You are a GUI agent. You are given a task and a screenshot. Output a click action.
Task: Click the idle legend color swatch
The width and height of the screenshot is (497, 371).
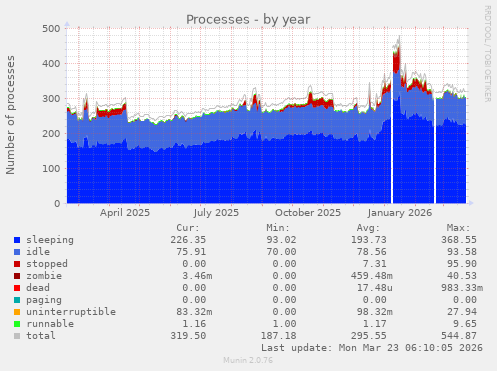[x=17, y=252]
